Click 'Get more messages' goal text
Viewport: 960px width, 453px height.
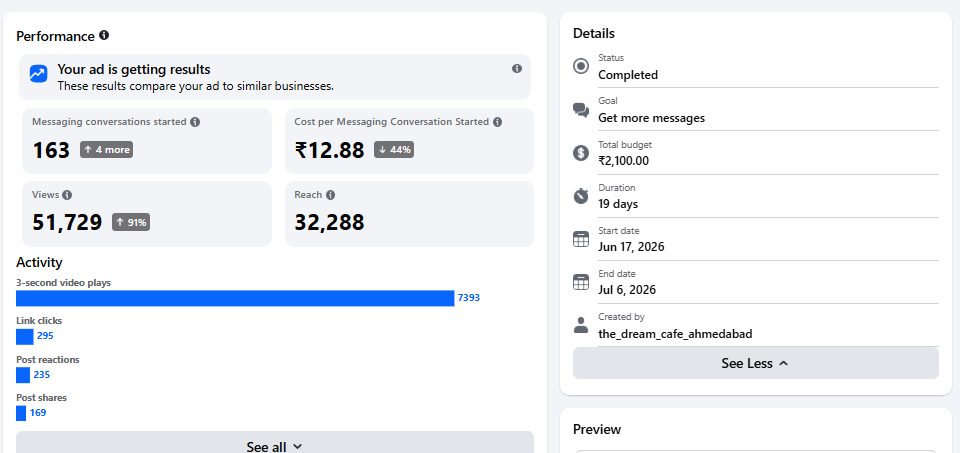coord(651,118)
